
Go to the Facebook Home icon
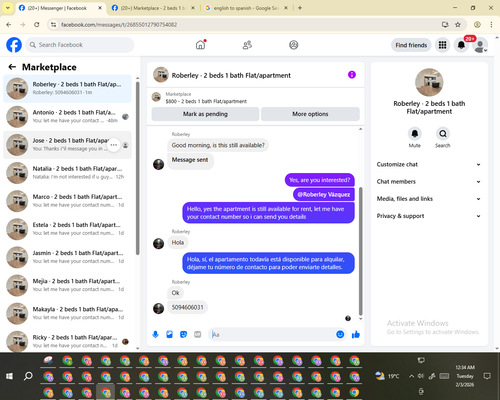[200, 45]
